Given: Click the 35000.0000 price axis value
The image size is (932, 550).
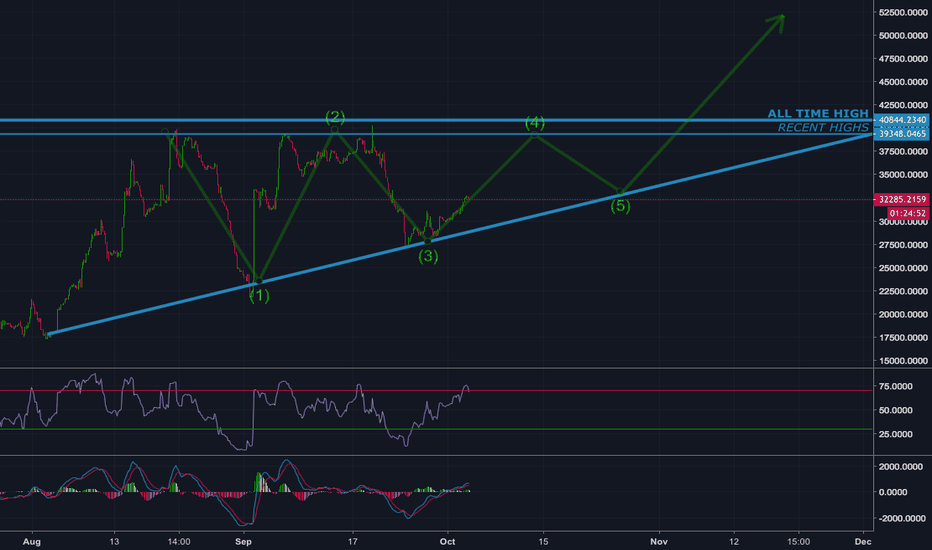Looking at the screenshot, I should tap(903, 175).
